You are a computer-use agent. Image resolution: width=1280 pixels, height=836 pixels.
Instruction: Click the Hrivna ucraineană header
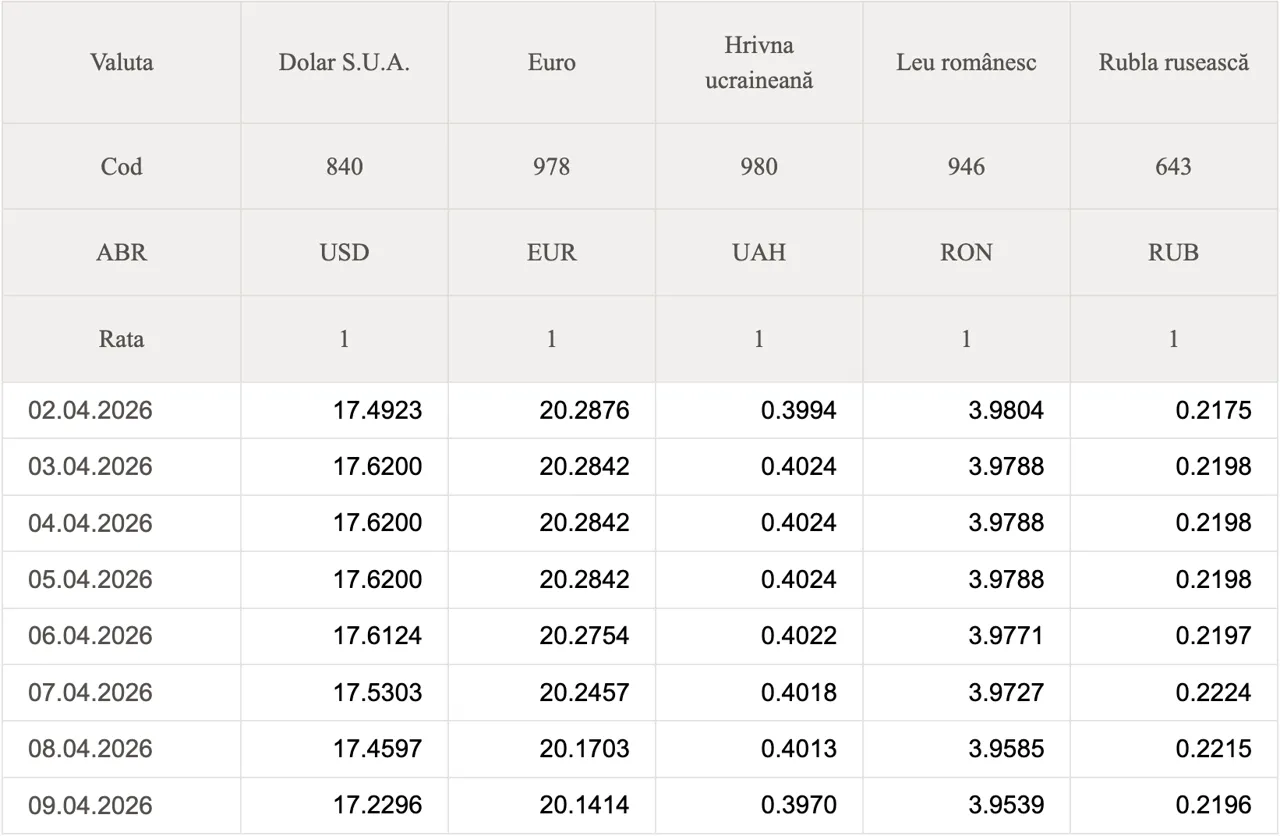[758, 62]
